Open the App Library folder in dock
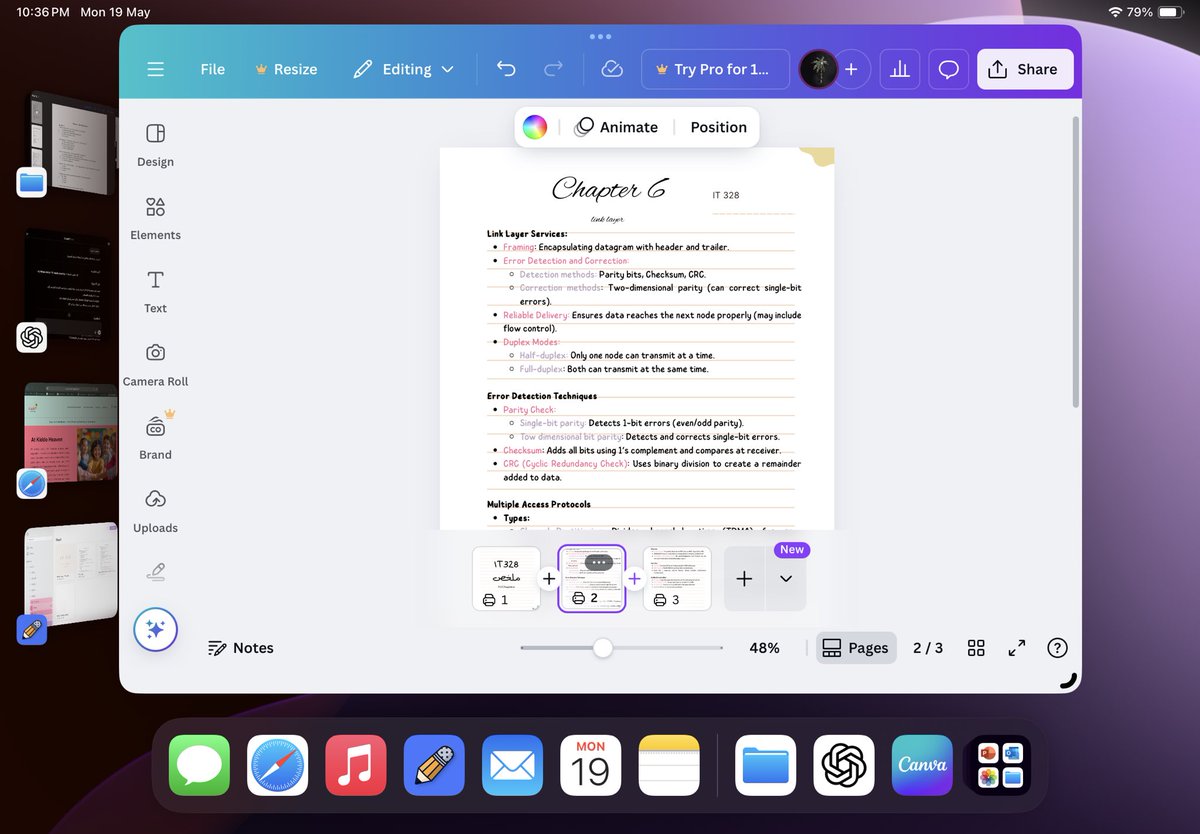1200x834 pixels. (1000, 766)
